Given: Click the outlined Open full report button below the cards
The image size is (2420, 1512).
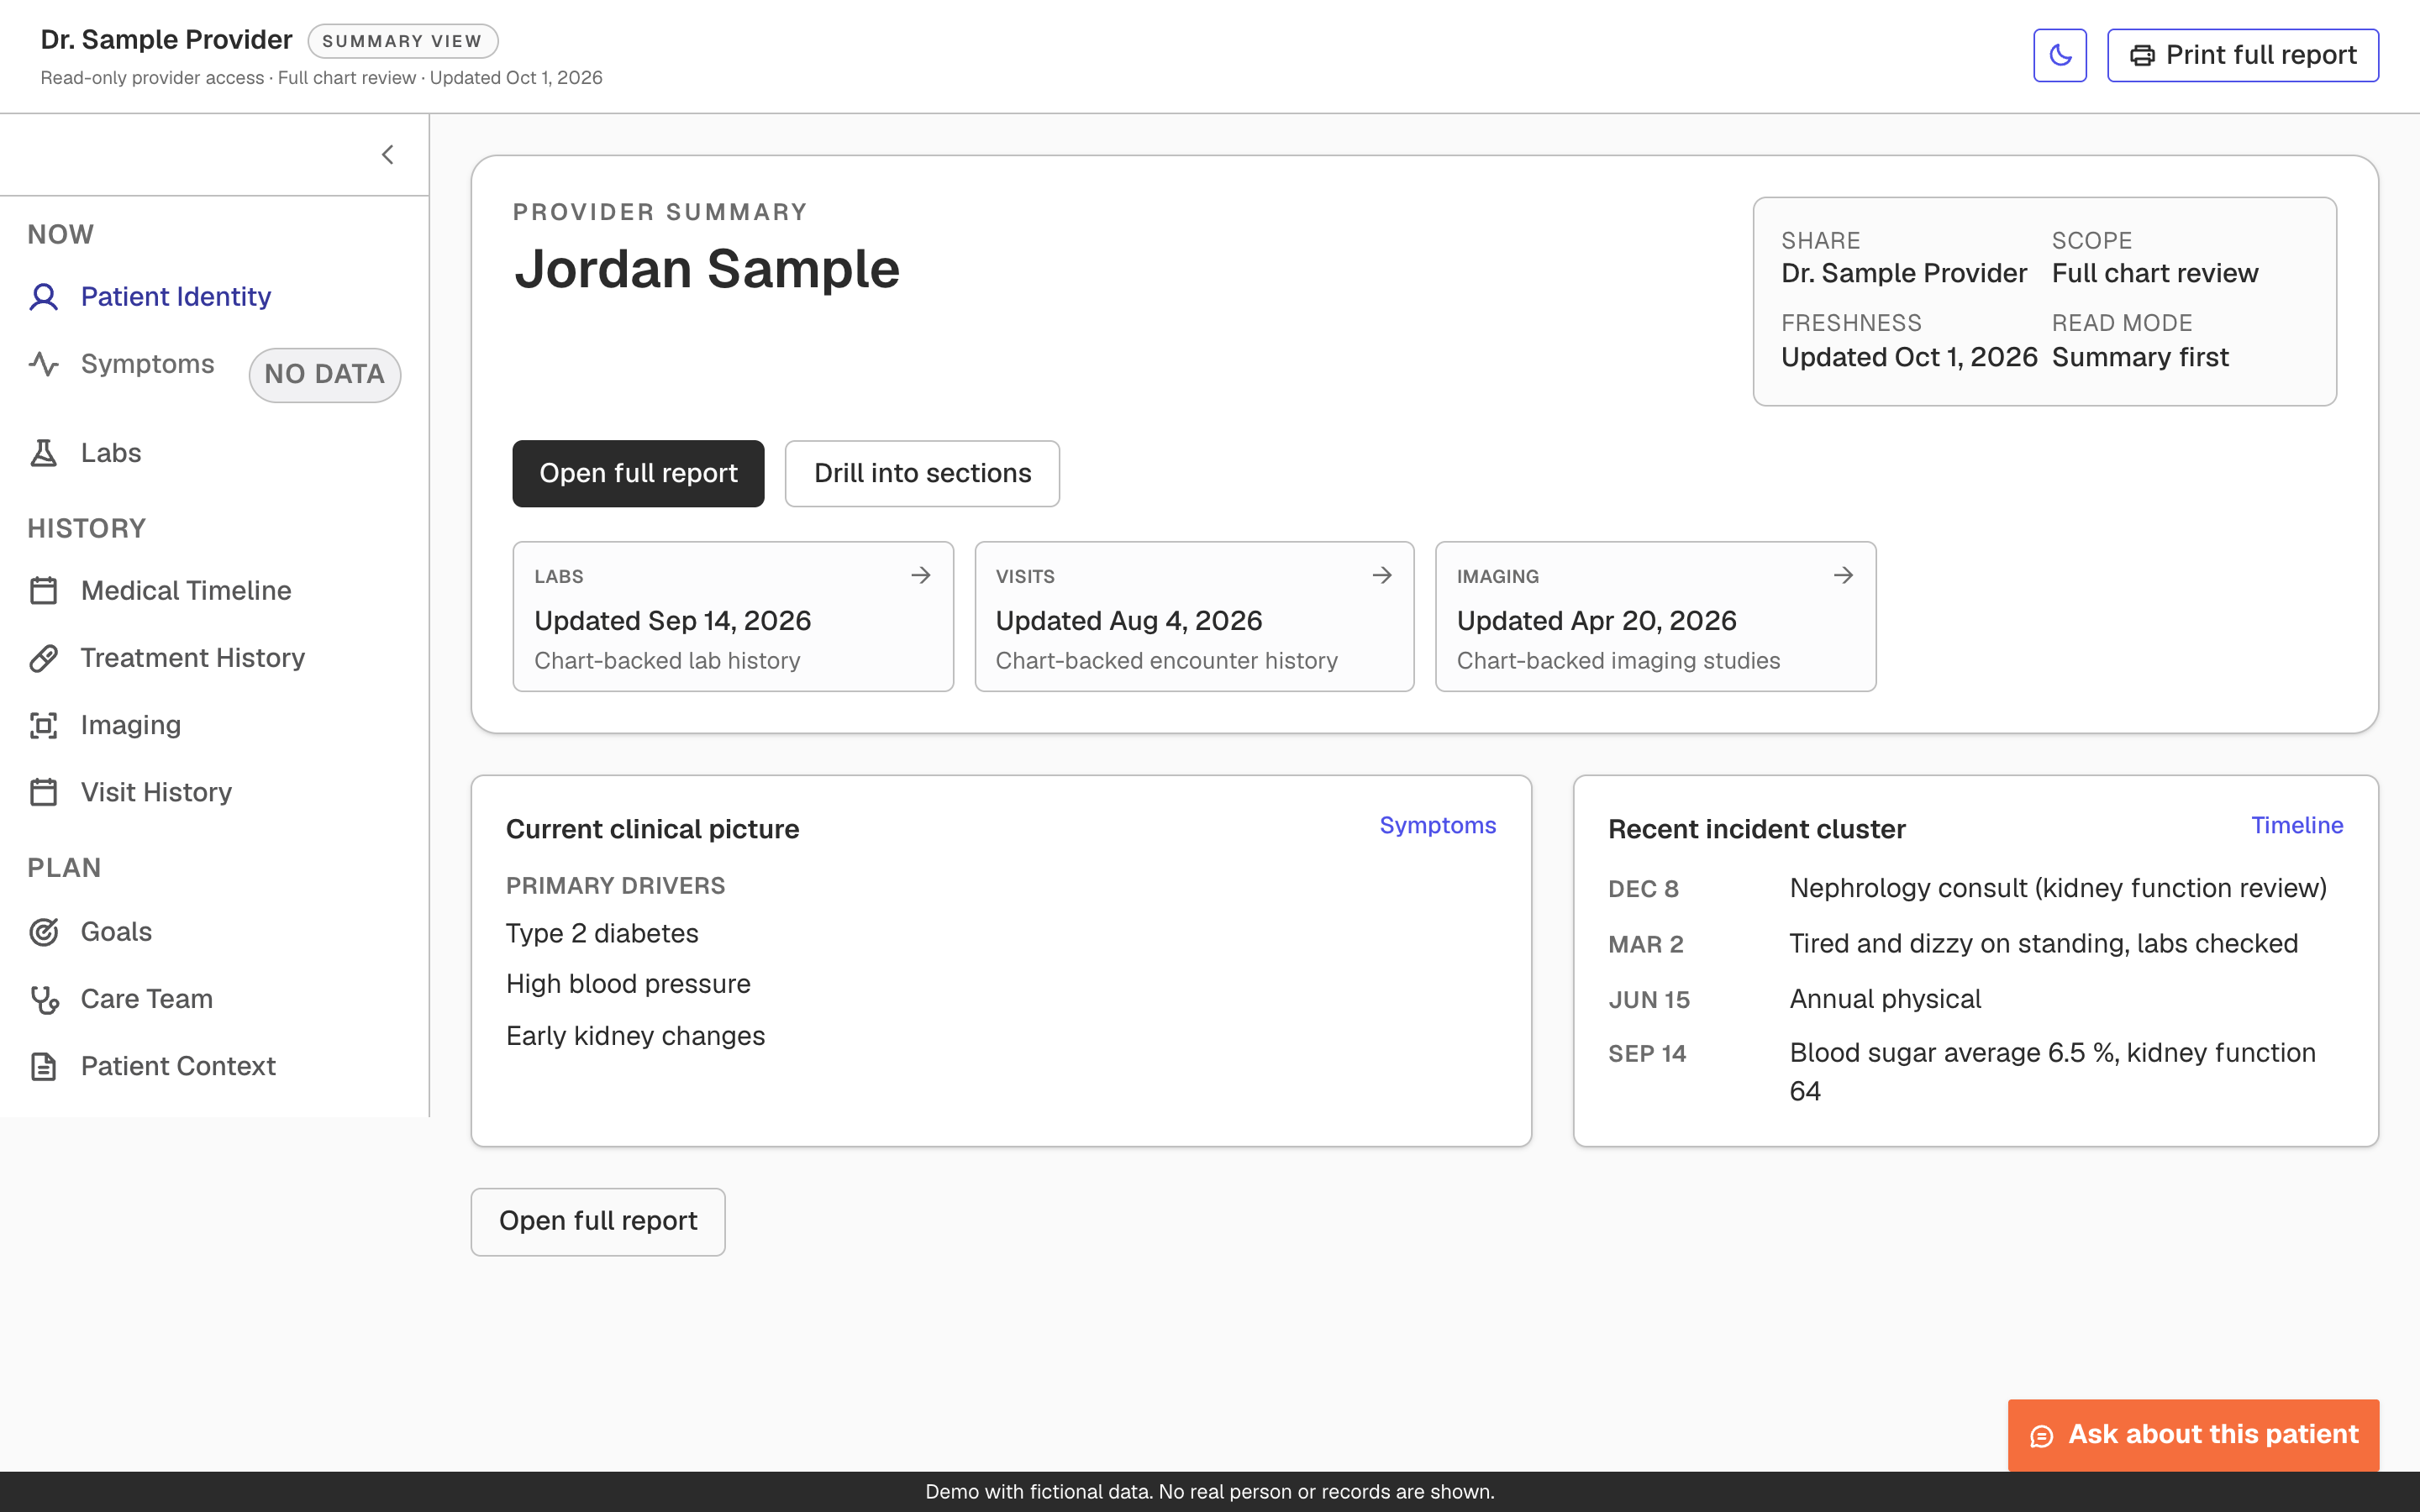Looking at the screenshot, I should (x=598, y=1221).
